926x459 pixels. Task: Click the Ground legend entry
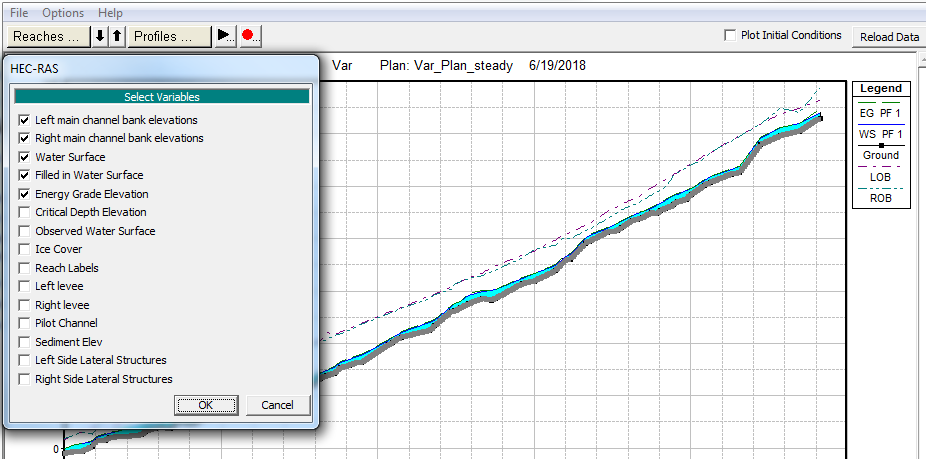coord(881,155)
